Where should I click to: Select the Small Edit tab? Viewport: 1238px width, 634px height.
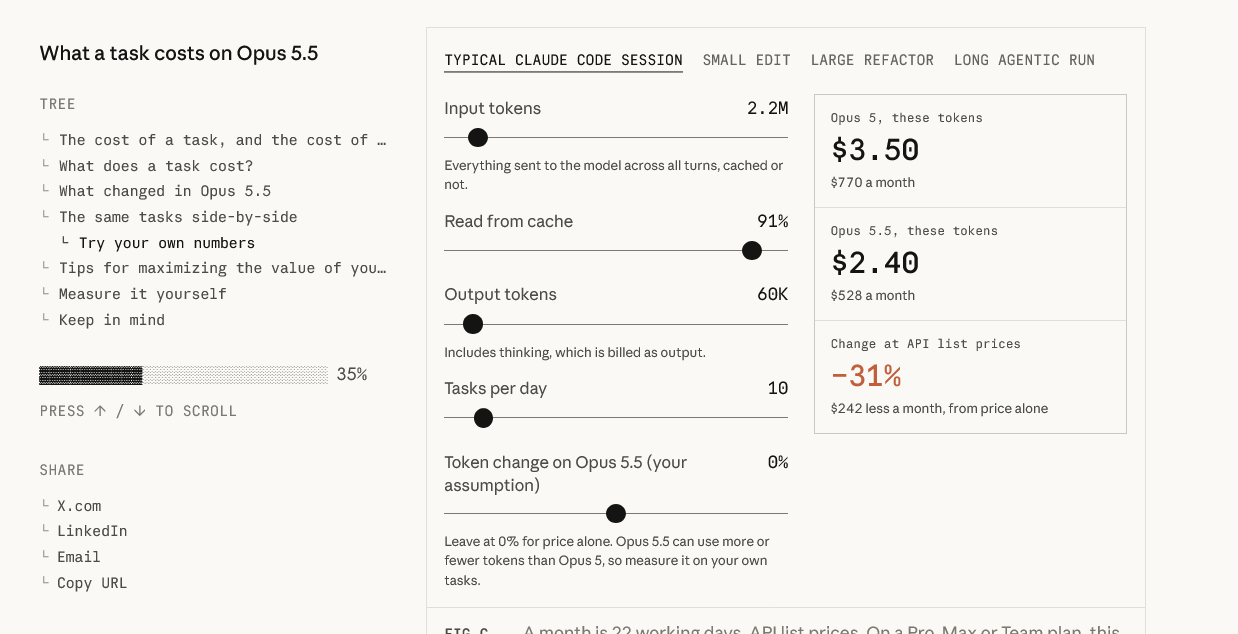[746, 60]
